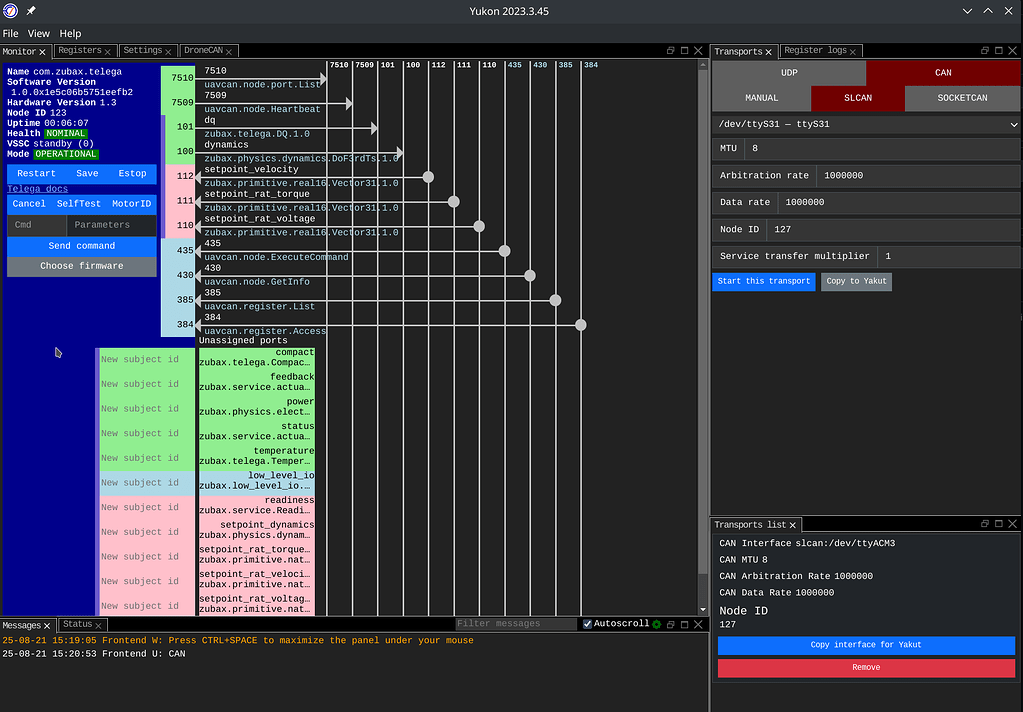Click the Send command button
The height and width of the screenshot is (712, 1023).
(82, 246)
